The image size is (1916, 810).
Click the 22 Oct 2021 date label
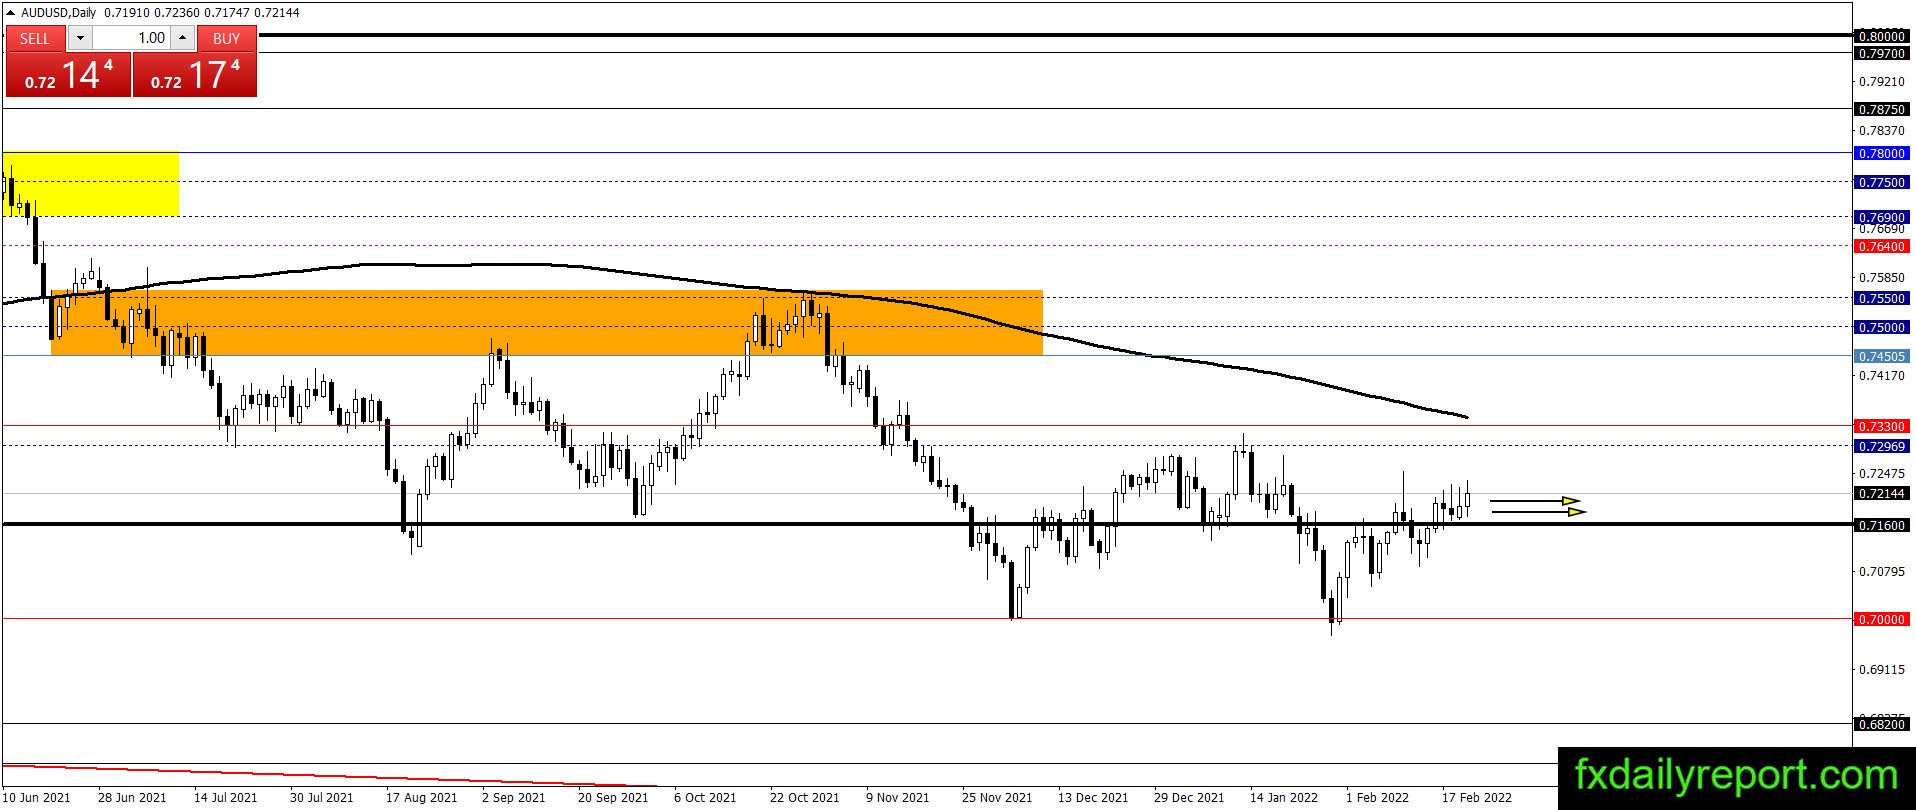805,798
